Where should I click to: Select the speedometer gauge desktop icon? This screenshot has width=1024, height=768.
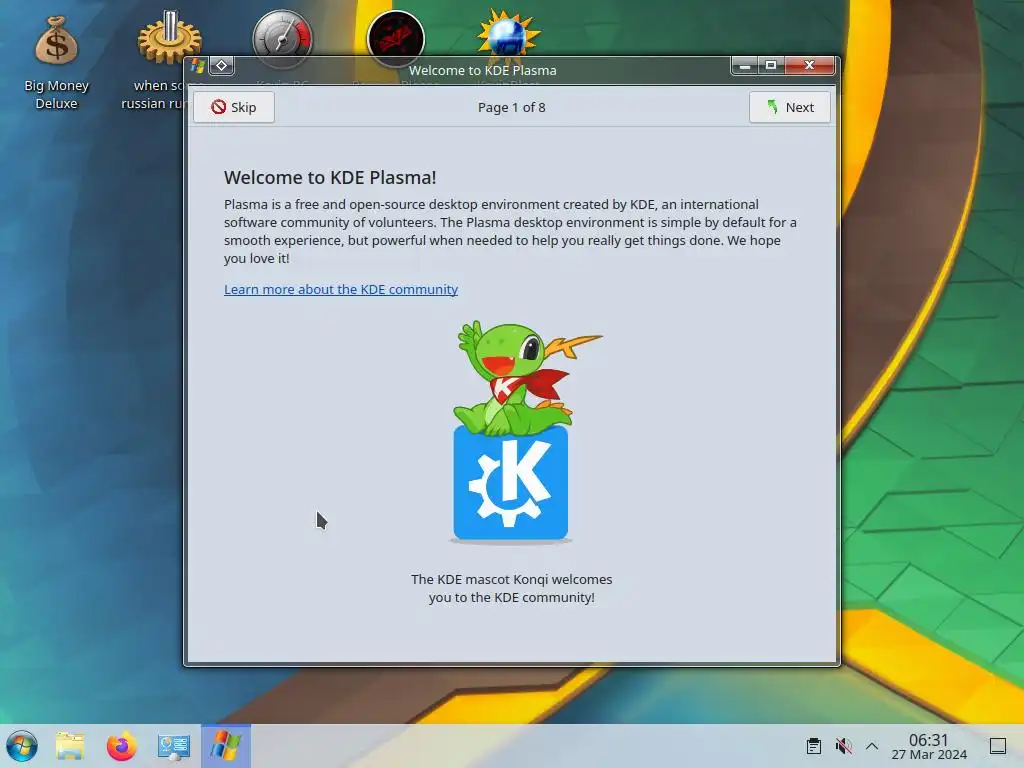[283, 38]
